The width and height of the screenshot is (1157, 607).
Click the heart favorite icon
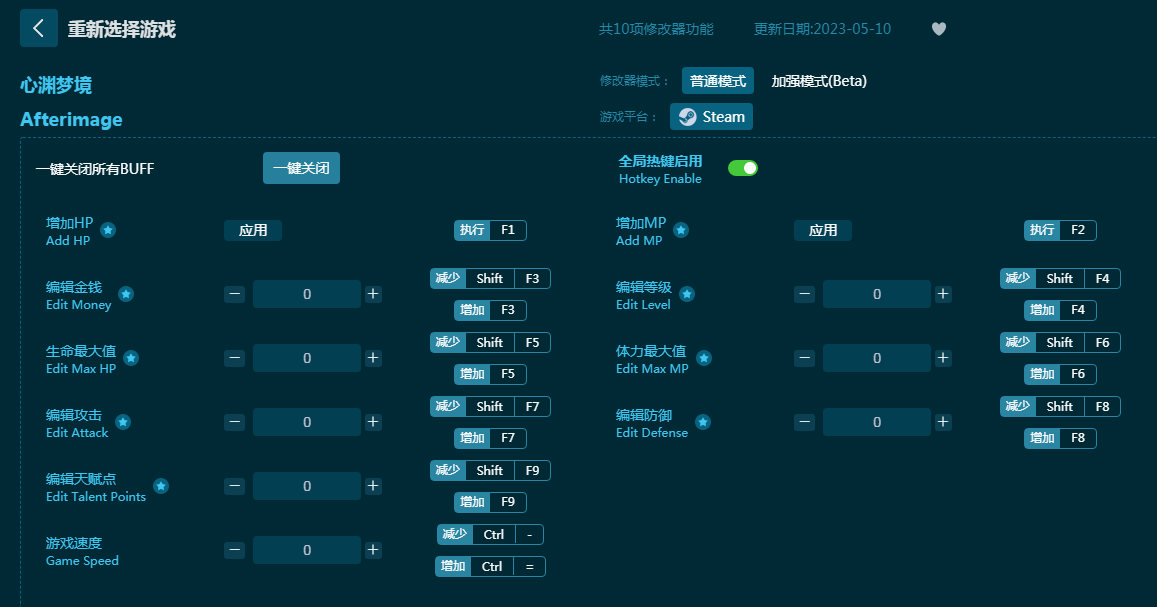point(938,29)
